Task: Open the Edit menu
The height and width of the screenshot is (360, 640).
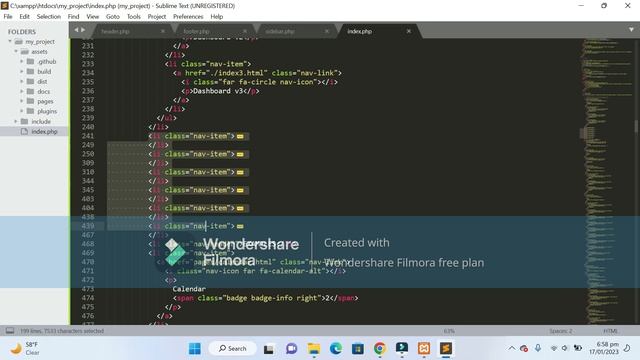Action: click(24, 16)
